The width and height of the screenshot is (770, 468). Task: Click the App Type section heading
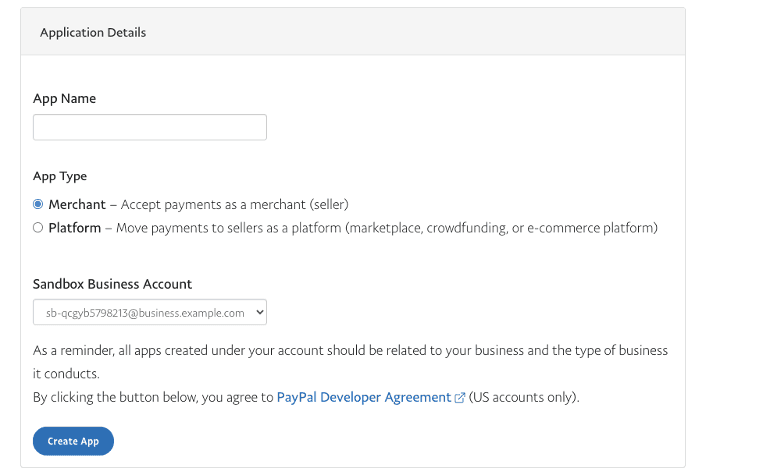coord(60,176)
